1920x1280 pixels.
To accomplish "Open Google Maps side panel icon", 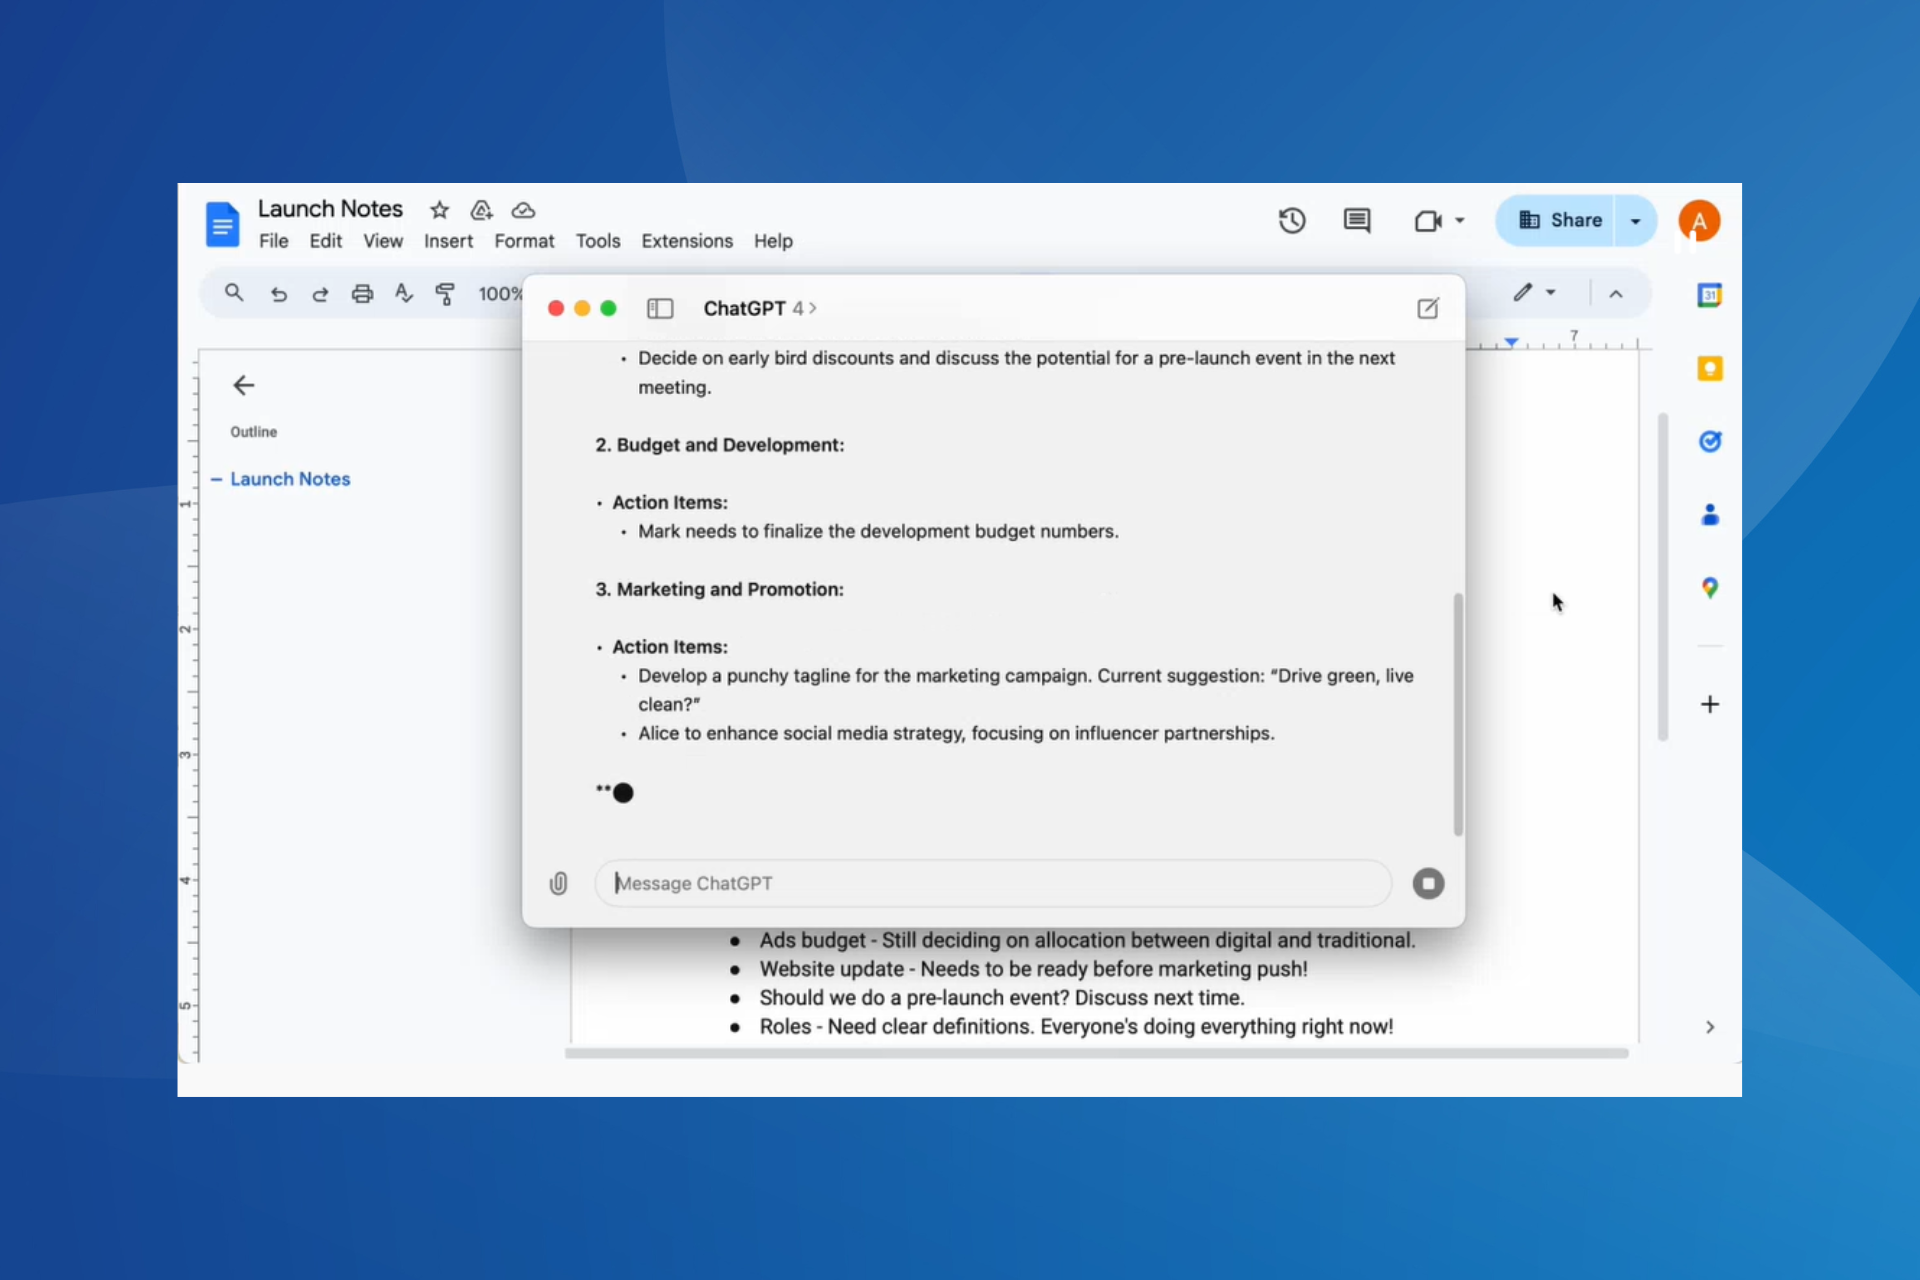I will [1710, 588].
